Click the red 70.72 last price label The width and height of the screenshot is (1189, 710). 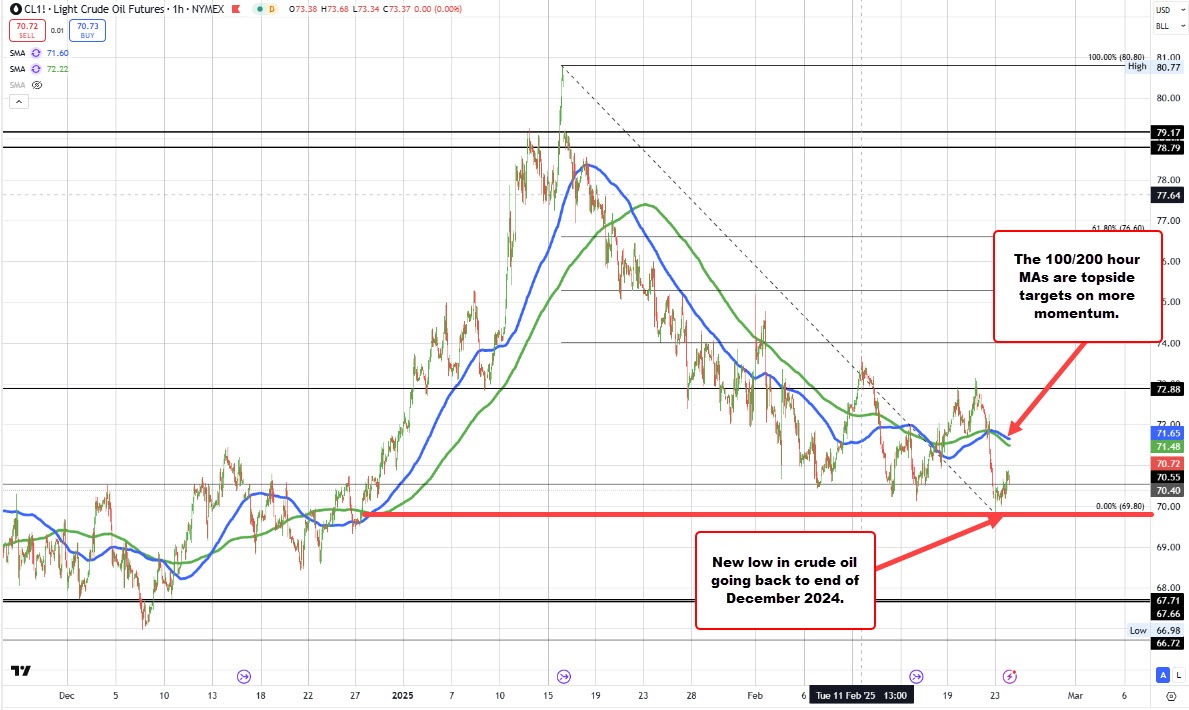click(x=1168, y=463)
